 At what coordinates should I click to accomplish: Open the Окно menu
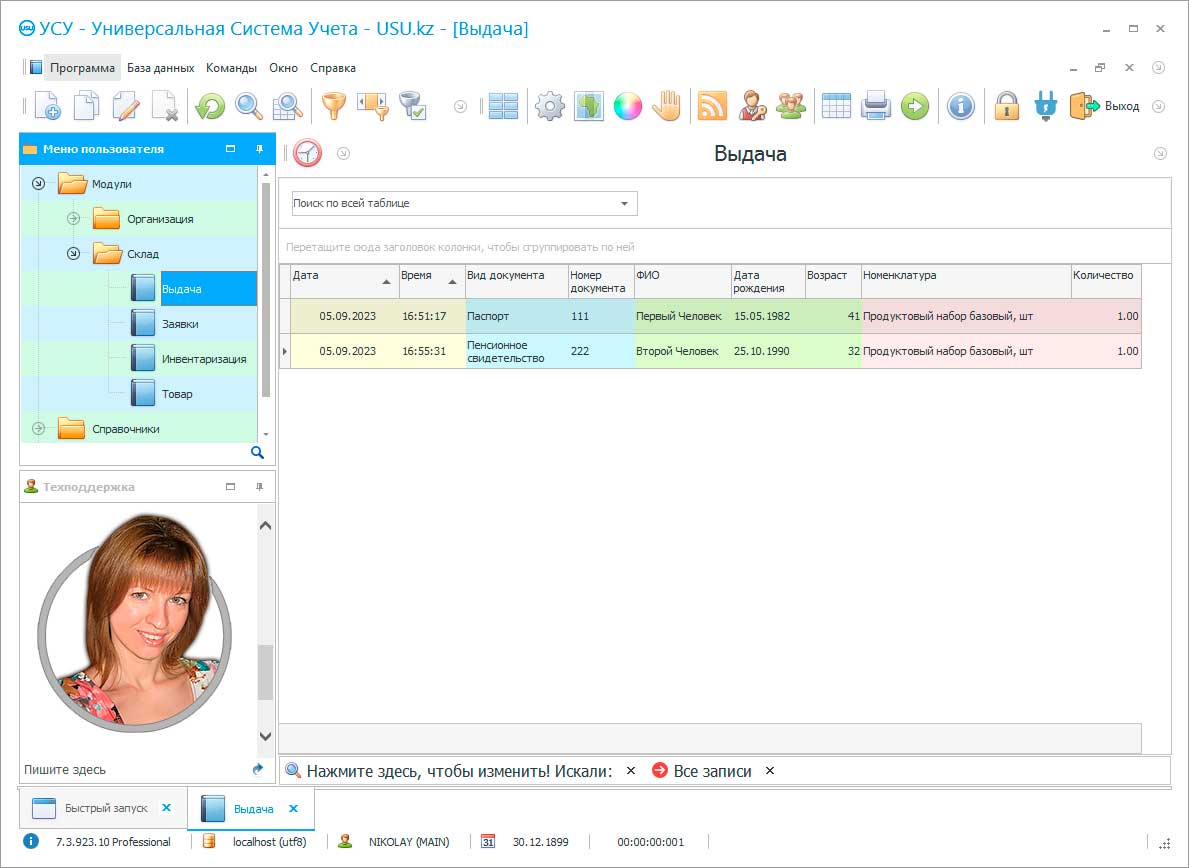(284, 67)
